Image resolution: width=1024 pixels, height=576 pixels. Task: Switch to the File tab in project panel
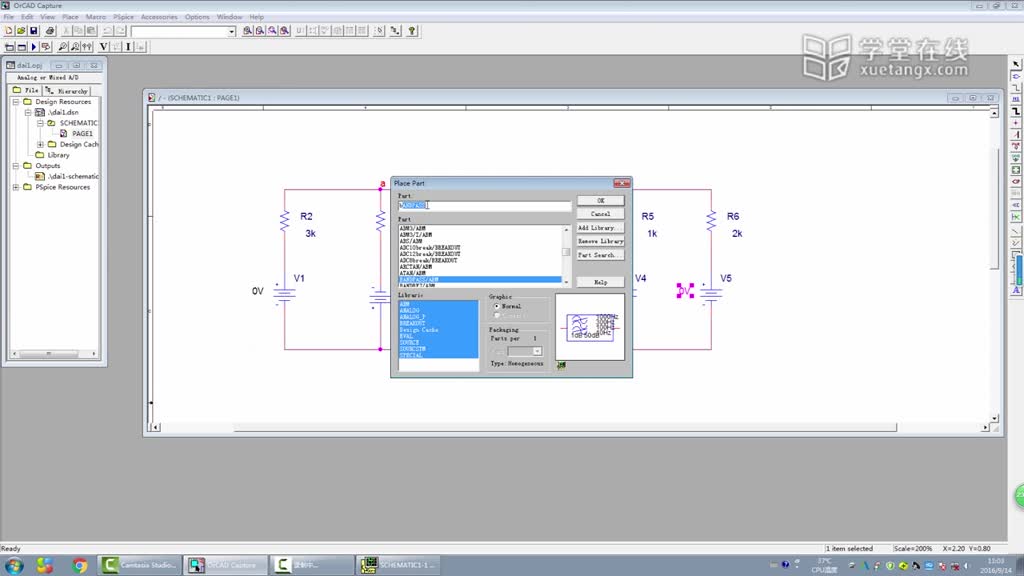26,91
